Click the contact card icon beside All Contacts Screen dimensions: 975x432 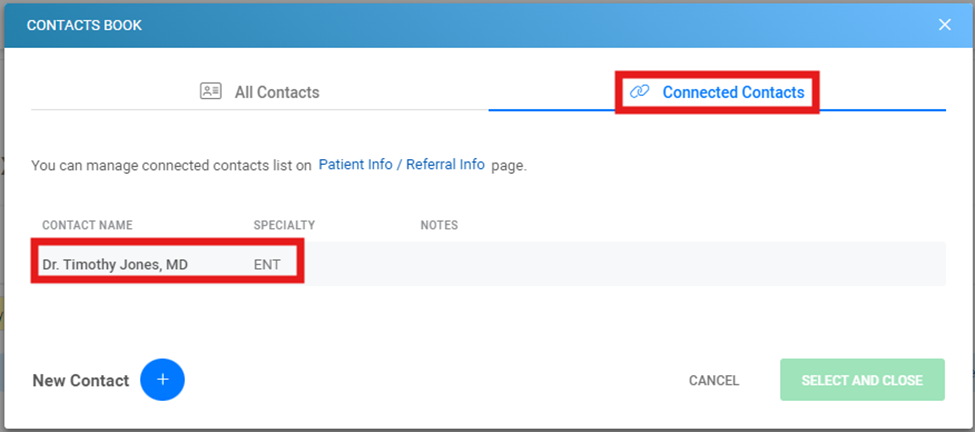pyautogui.click(x=210, y=91)
